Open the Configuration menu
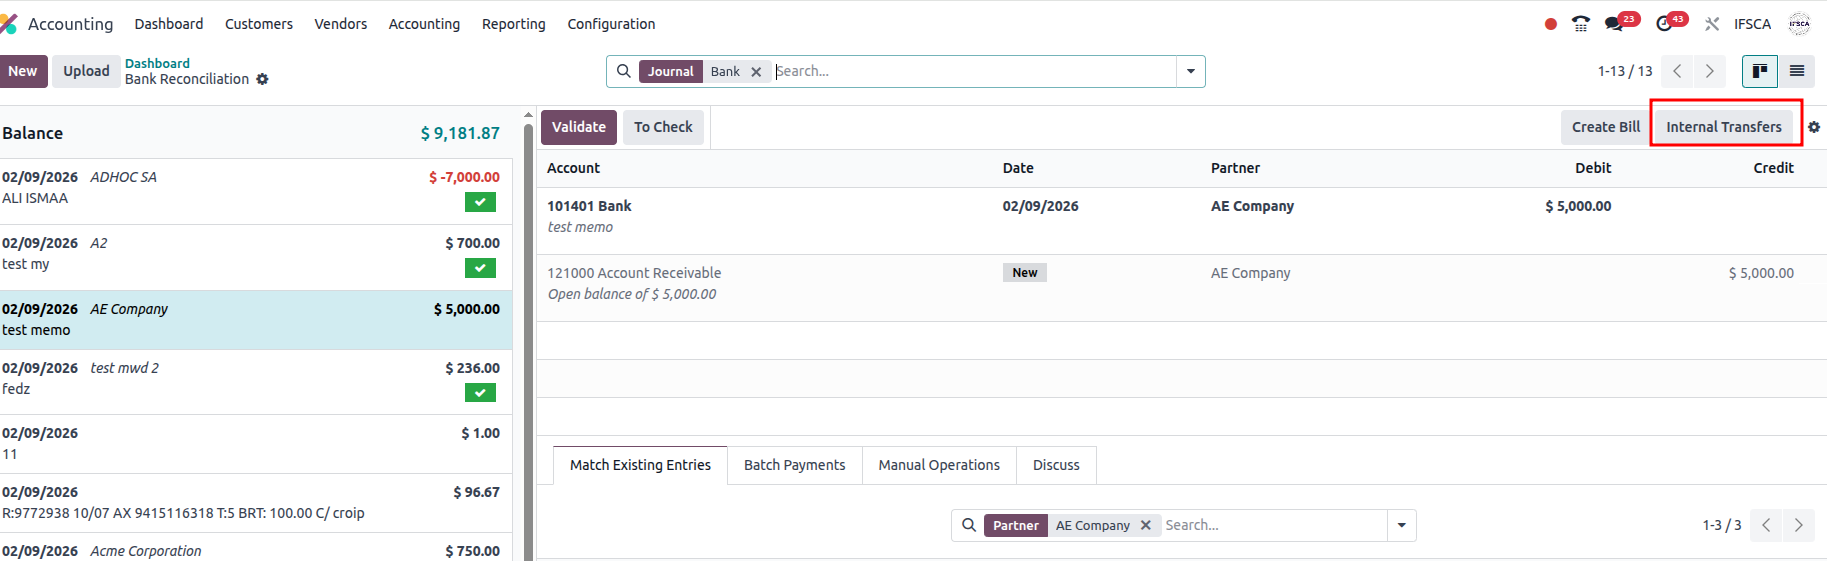 click(x=612, y=24)
